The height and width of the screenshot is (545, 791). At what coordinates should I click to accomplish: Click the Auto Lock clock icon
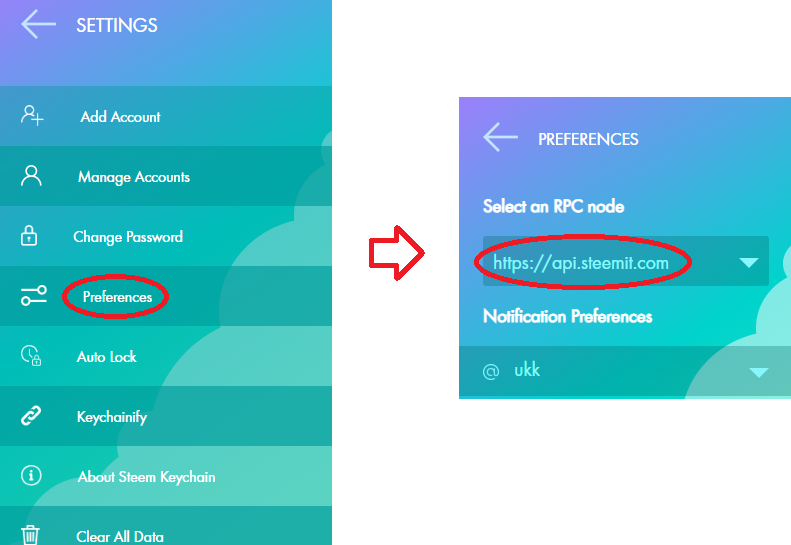pyautogui.click(x=31, y=356)
